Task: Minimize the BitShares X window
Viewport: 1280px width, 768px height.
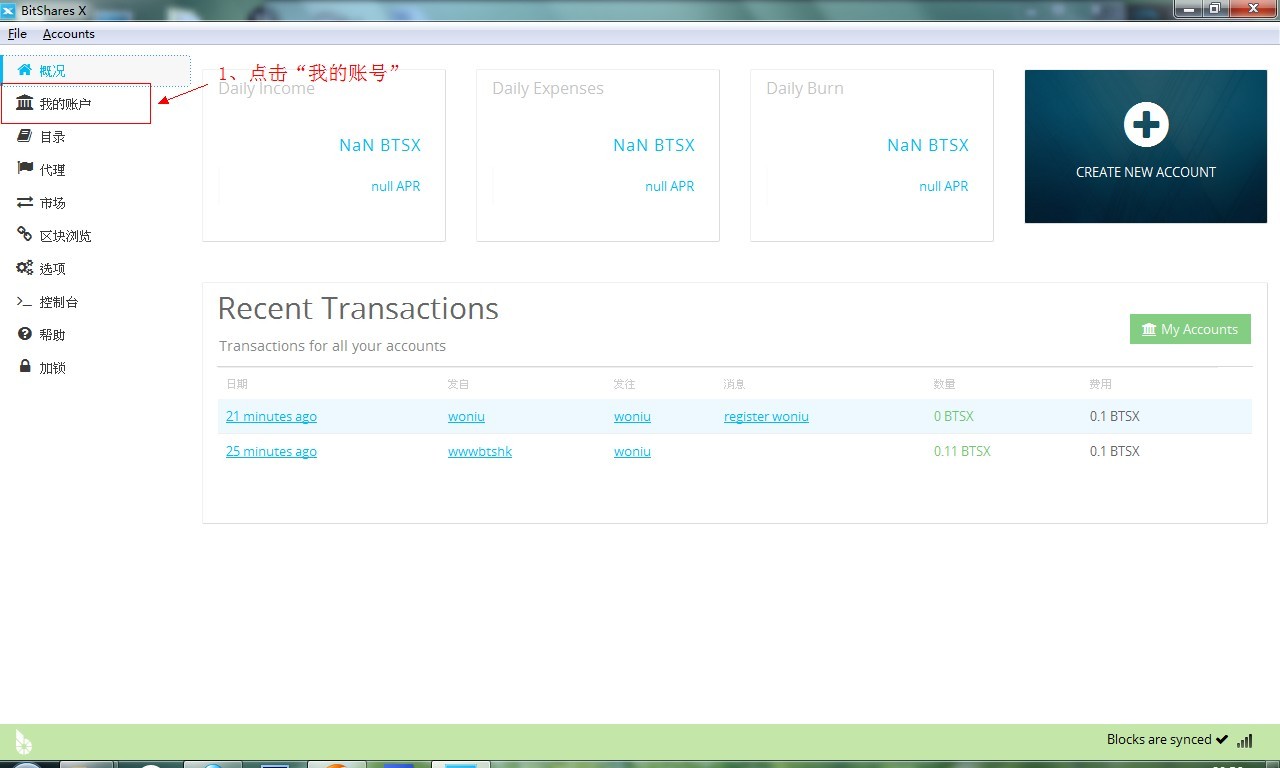Action: click(x=1188, y=8)
